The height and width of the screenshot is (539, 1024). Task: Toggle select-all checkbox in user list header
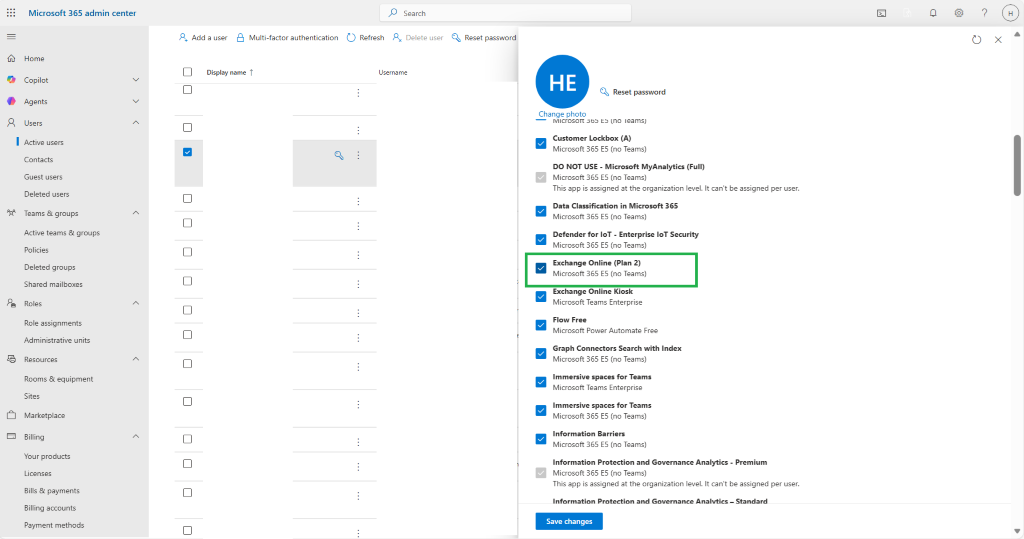pyautogui.click(x=187, y=72)
